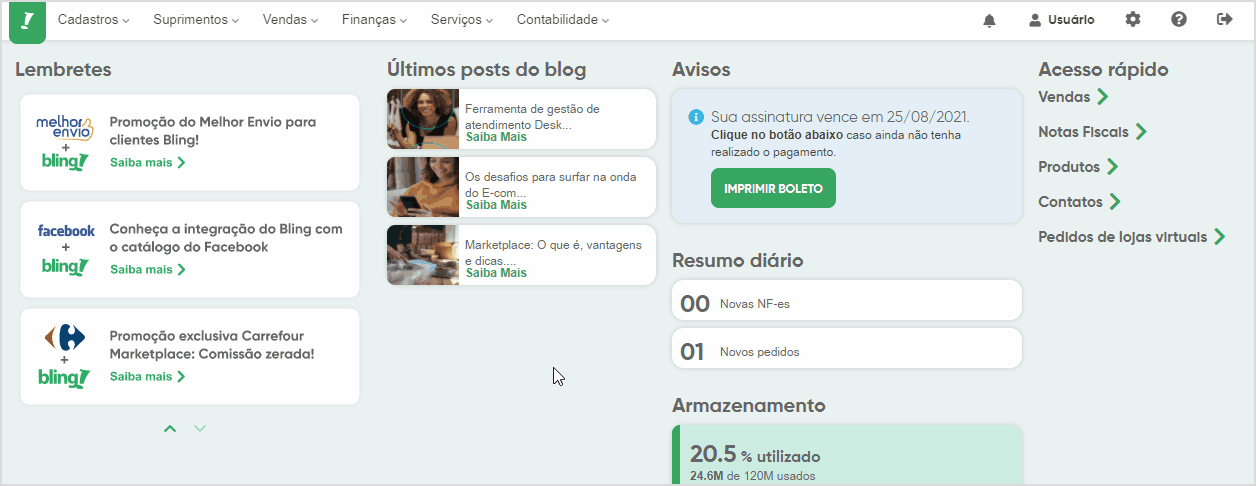Open the Usuário account menu

click(1062, 20)
